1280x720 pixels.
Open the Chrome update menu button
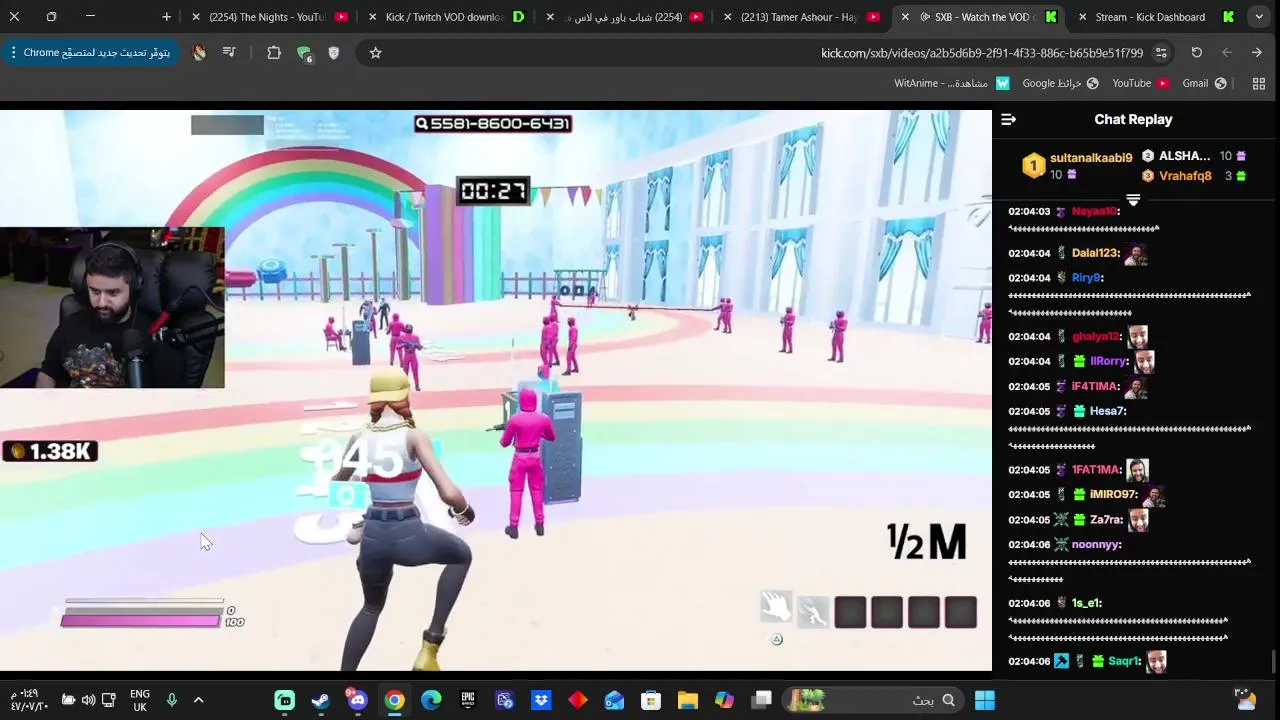pyautogui.click(x=89, y=53)
